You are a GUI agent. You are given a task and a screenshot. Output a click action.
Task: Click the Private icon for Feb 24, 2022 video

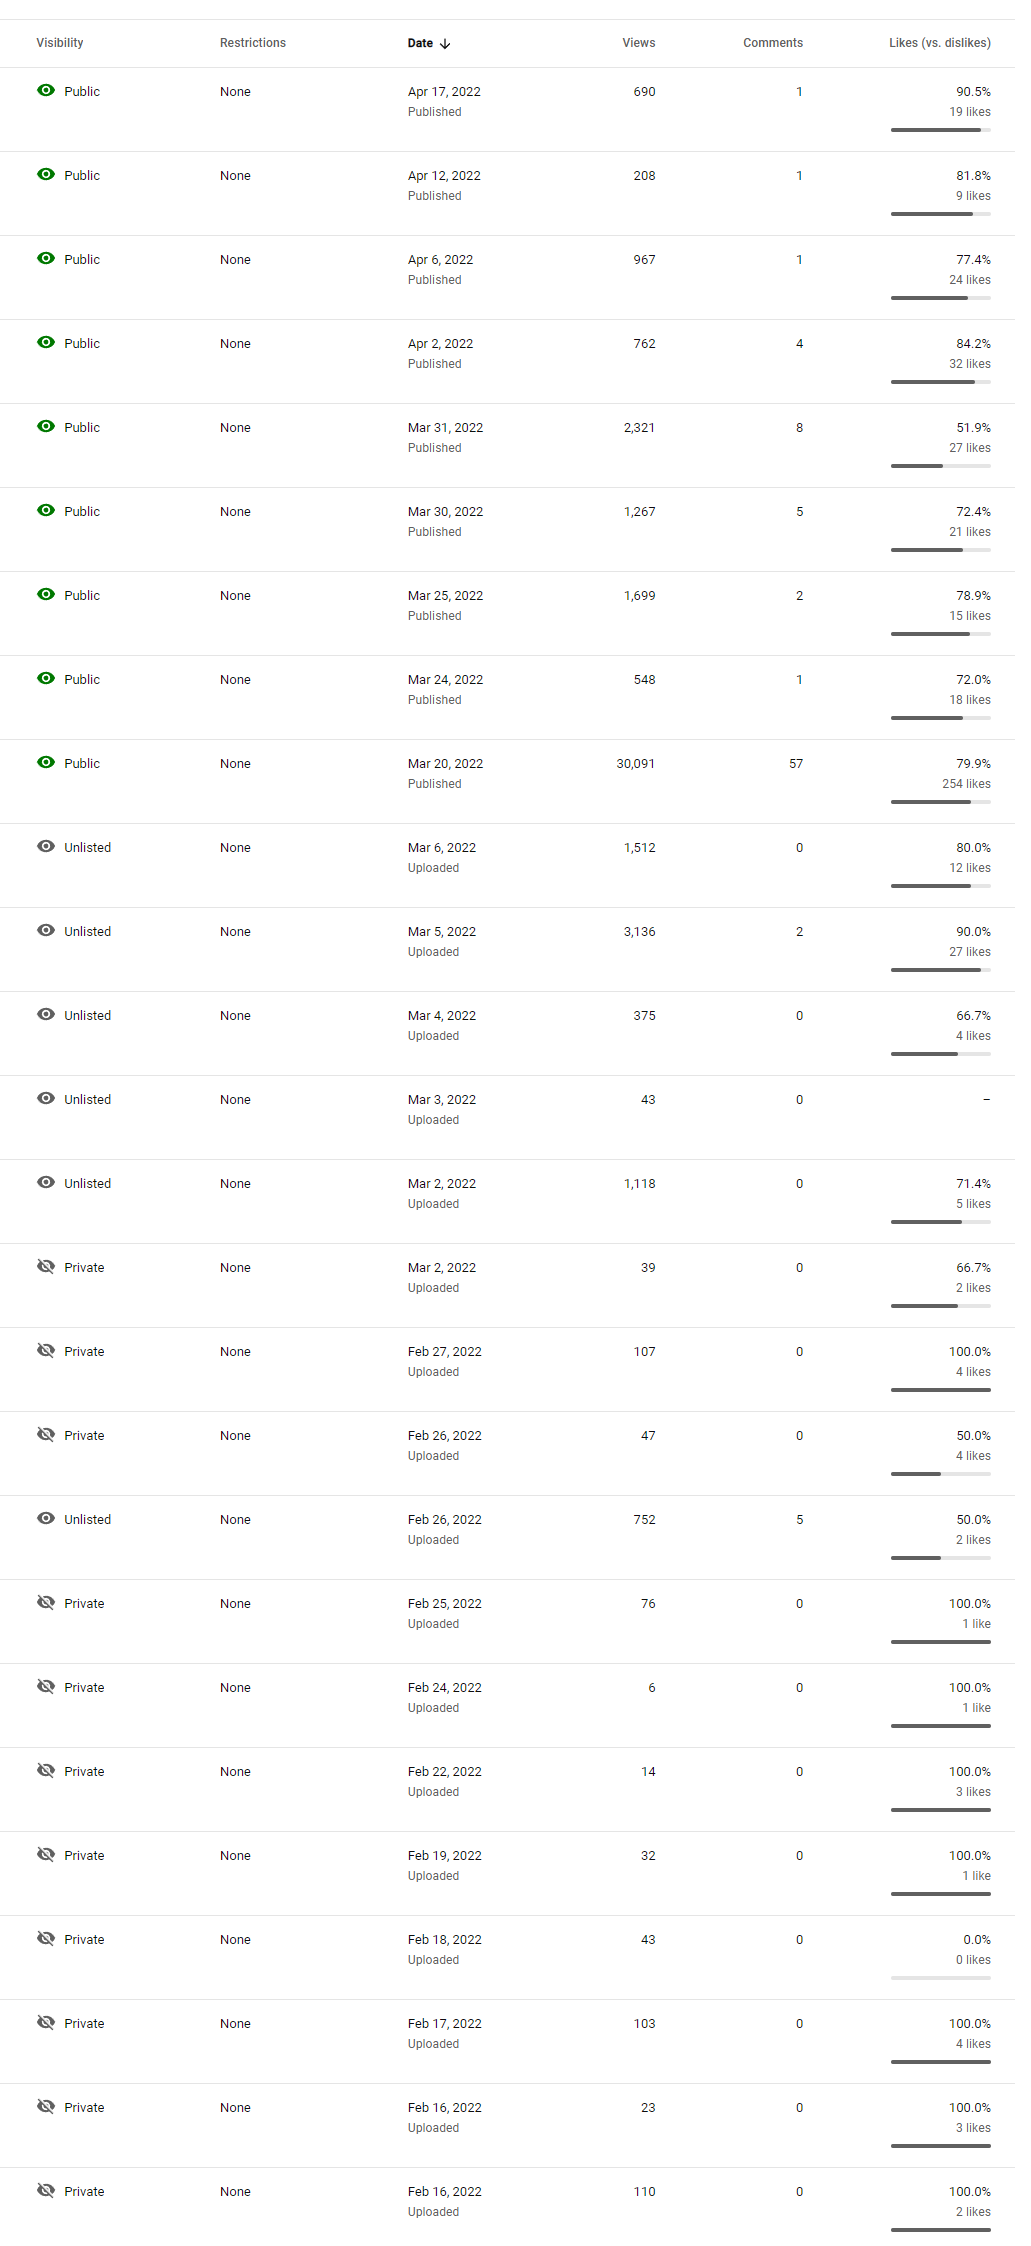[x=46, y=1686]
